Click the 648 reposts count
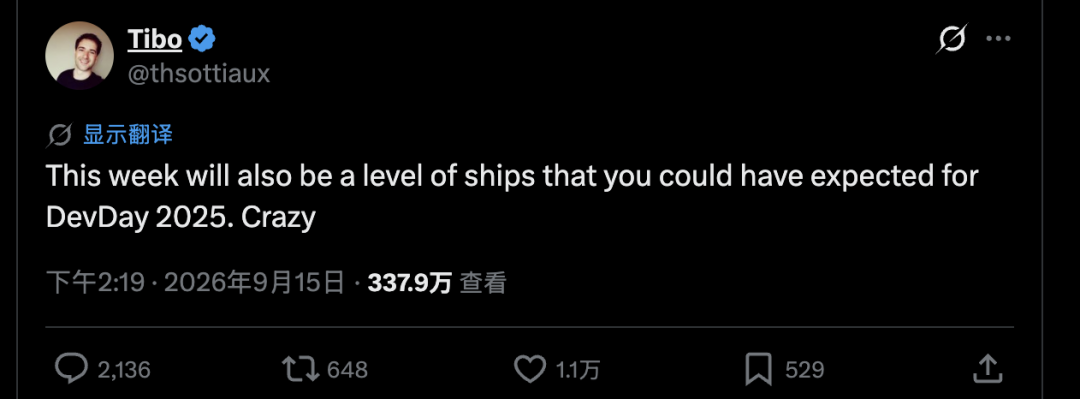The width and height of the screenshot is (1080, 399). pyautogui.click(x=347, y=370)
